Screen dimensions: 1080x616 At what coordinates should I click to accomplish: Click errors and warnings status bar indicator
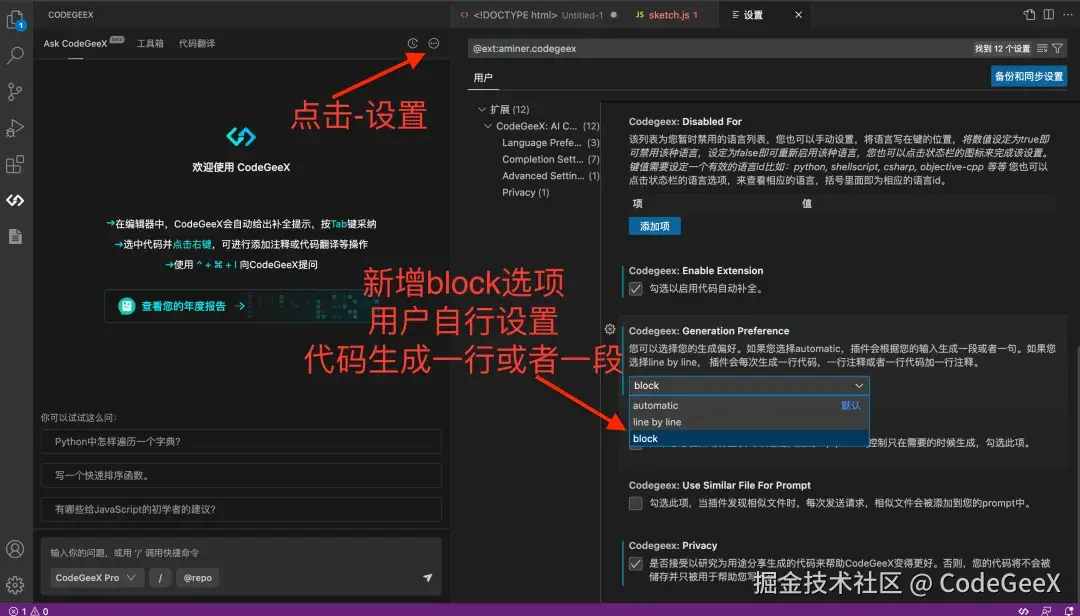point(28,610)
